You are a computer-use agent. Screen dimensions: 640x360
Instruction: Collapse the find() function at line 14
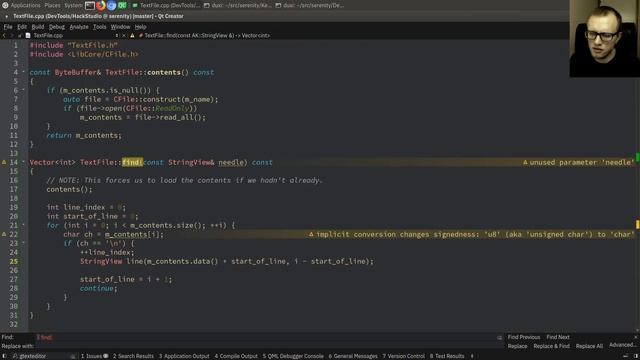pos(23,162)
